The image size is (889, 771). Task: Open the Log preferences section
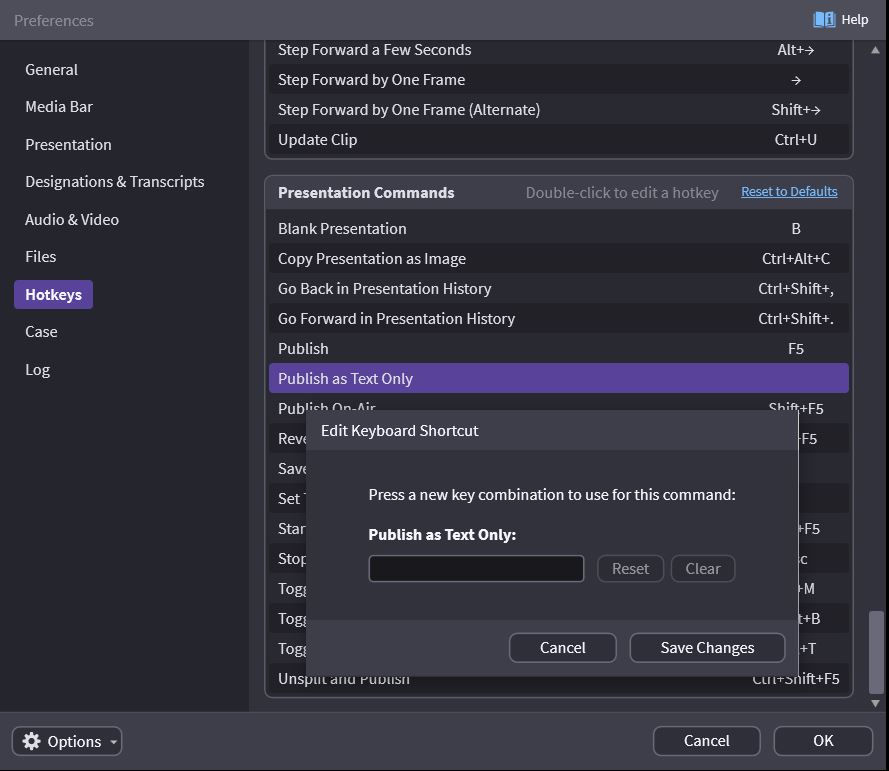[37, 370]
